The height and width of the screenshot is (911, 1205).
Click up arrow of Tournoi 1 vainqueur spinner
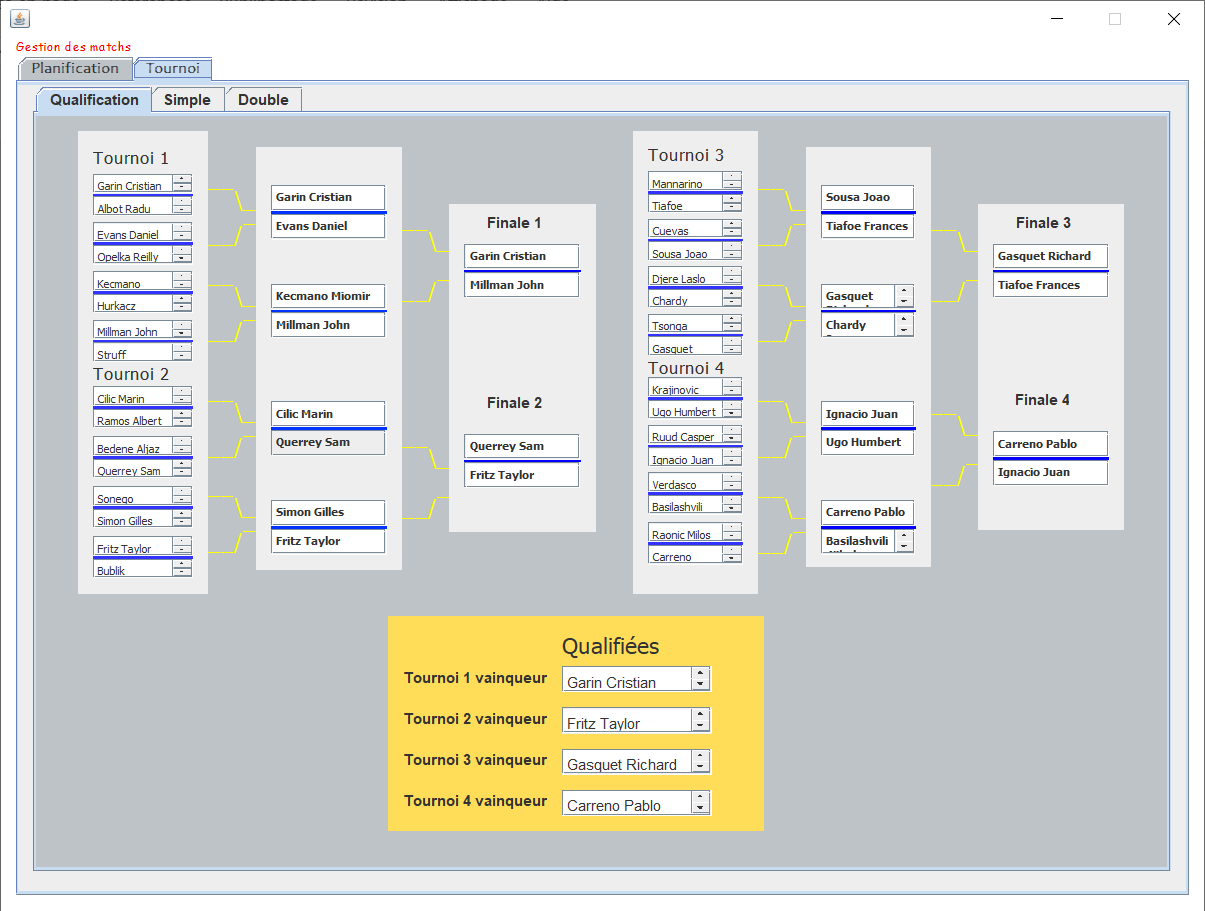(x=701, y=673)
